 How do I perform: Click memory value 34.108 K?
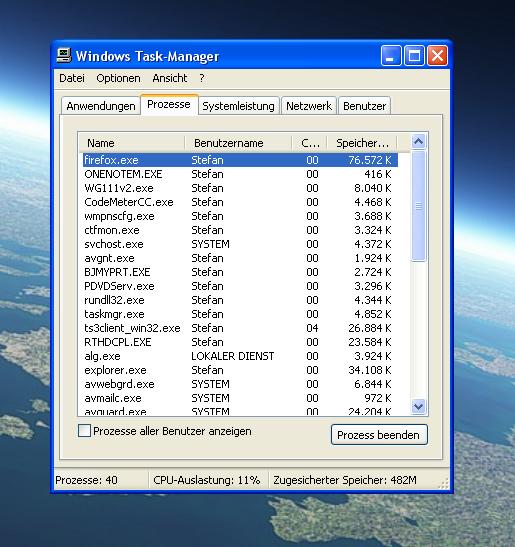(370, 370)
